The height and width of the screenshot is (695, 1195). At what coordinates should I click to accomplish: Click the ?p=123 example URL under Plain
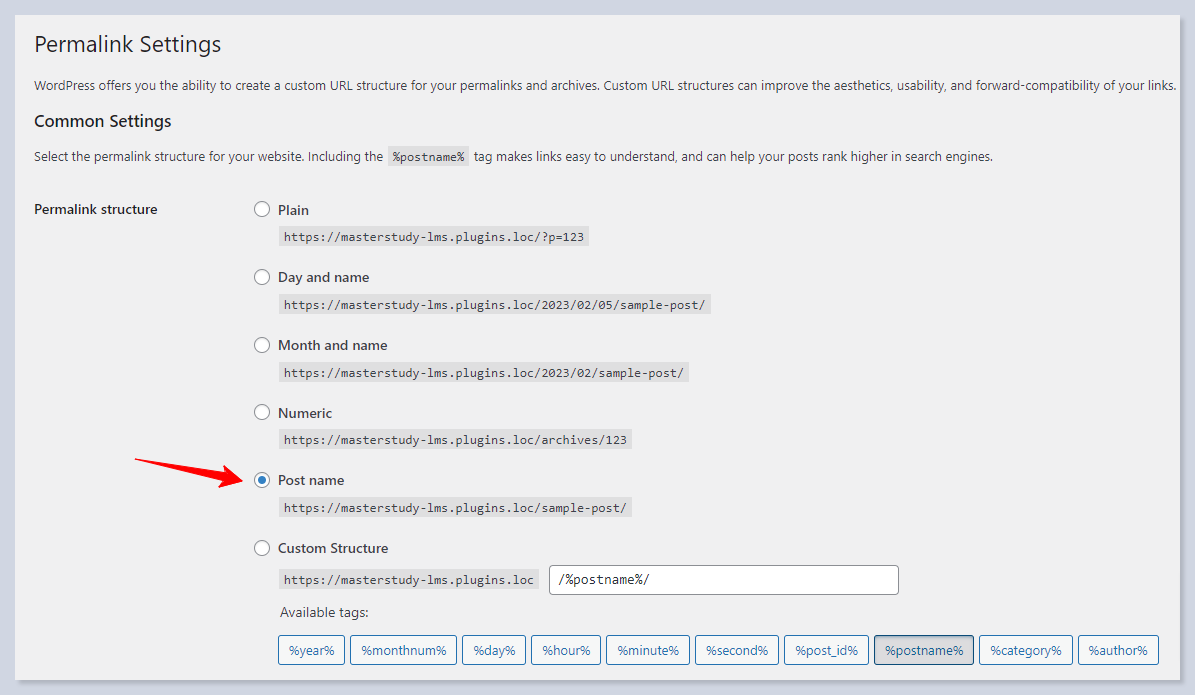click(433, 237)
